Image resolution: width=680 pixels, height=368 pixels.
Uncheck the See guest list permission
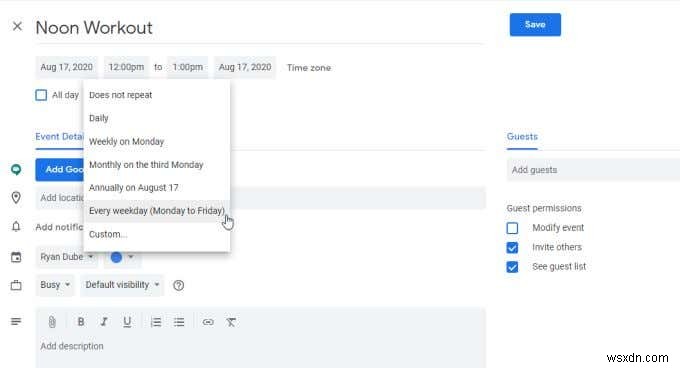[512, 267]
